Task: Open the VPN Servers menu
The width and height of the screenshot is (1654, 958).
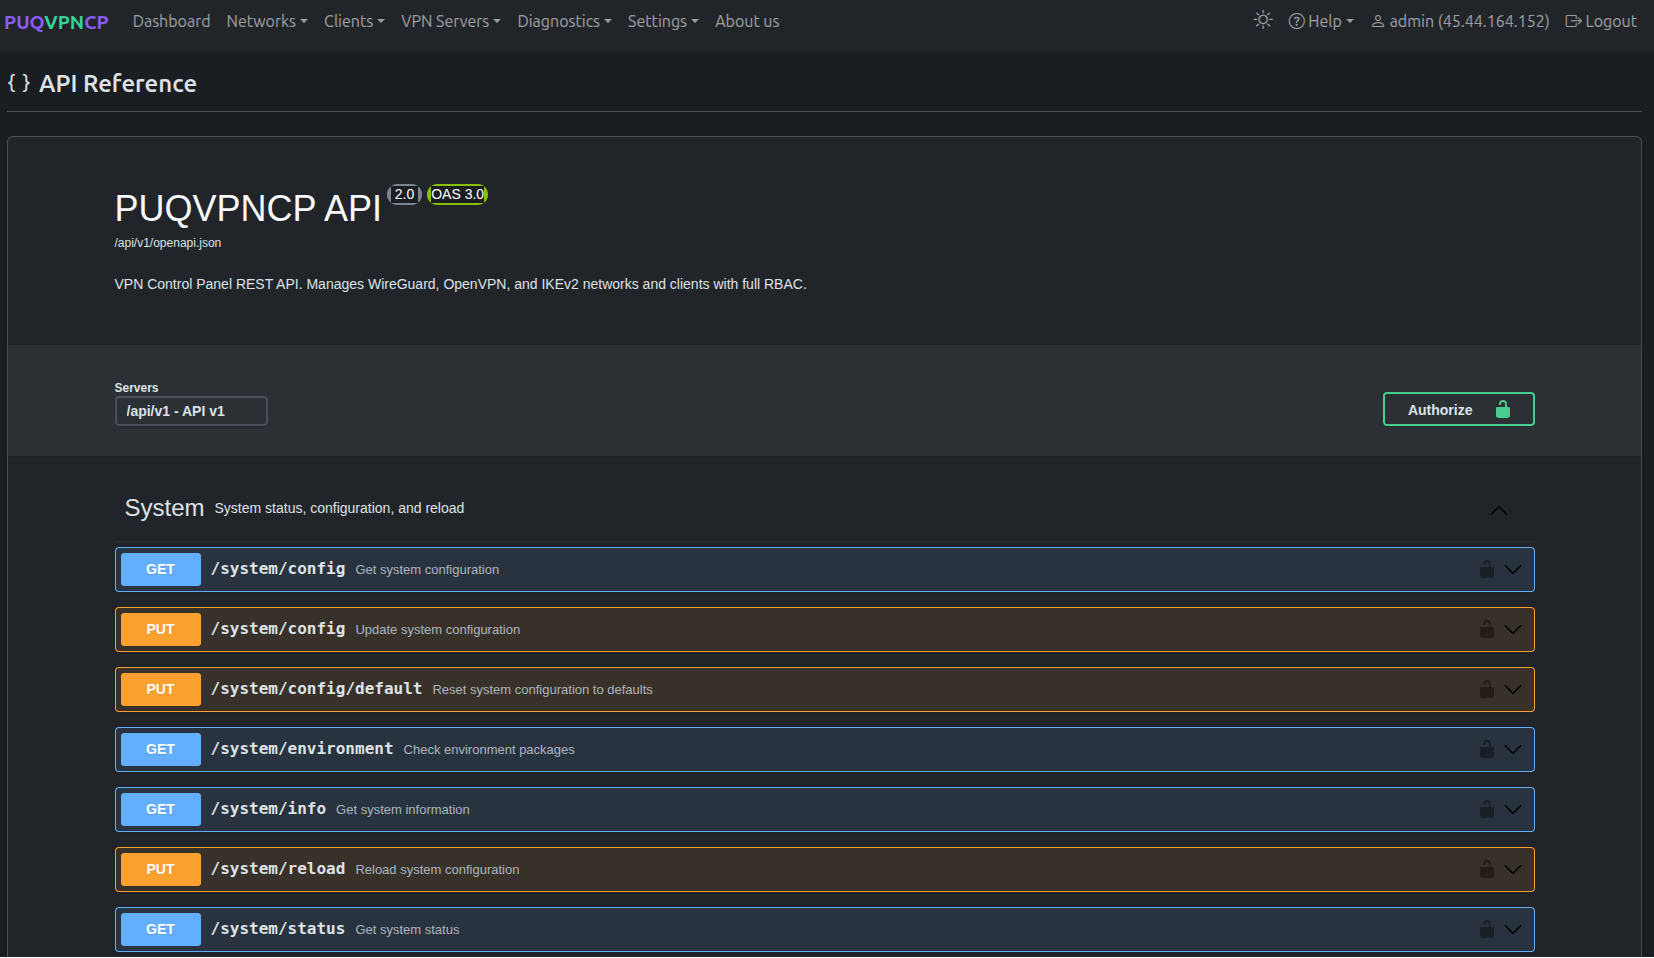Action: pos(450,21)
